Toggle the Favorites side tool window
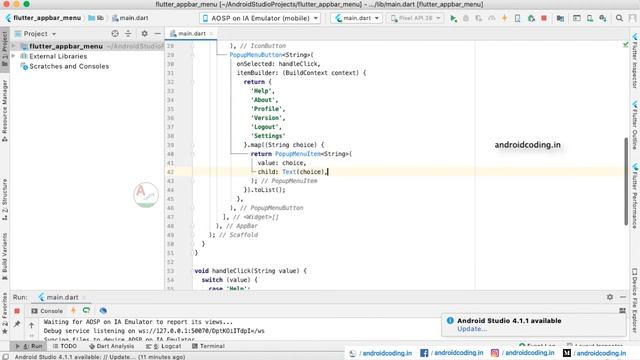 4,313
